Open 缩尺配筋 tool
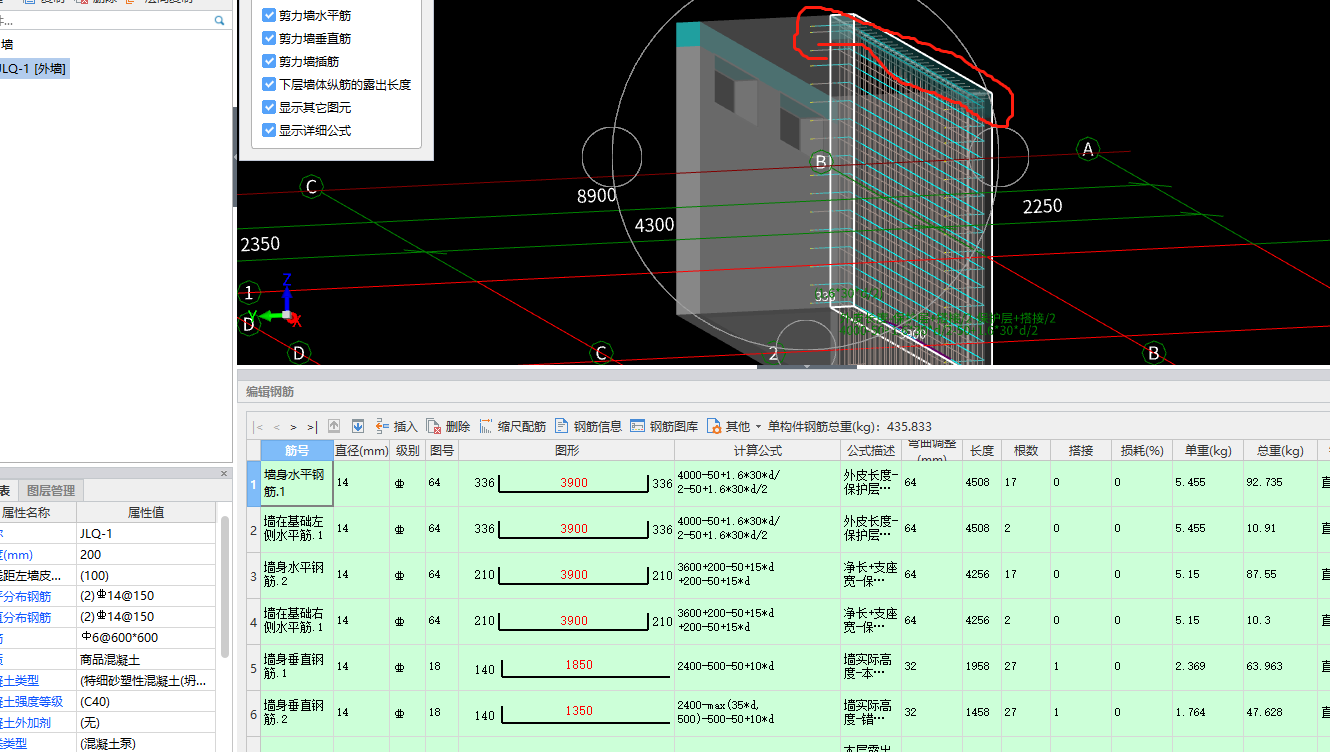Image resolution: width=1330 pixels, height=752 pixels. click(x=512, y=426)
